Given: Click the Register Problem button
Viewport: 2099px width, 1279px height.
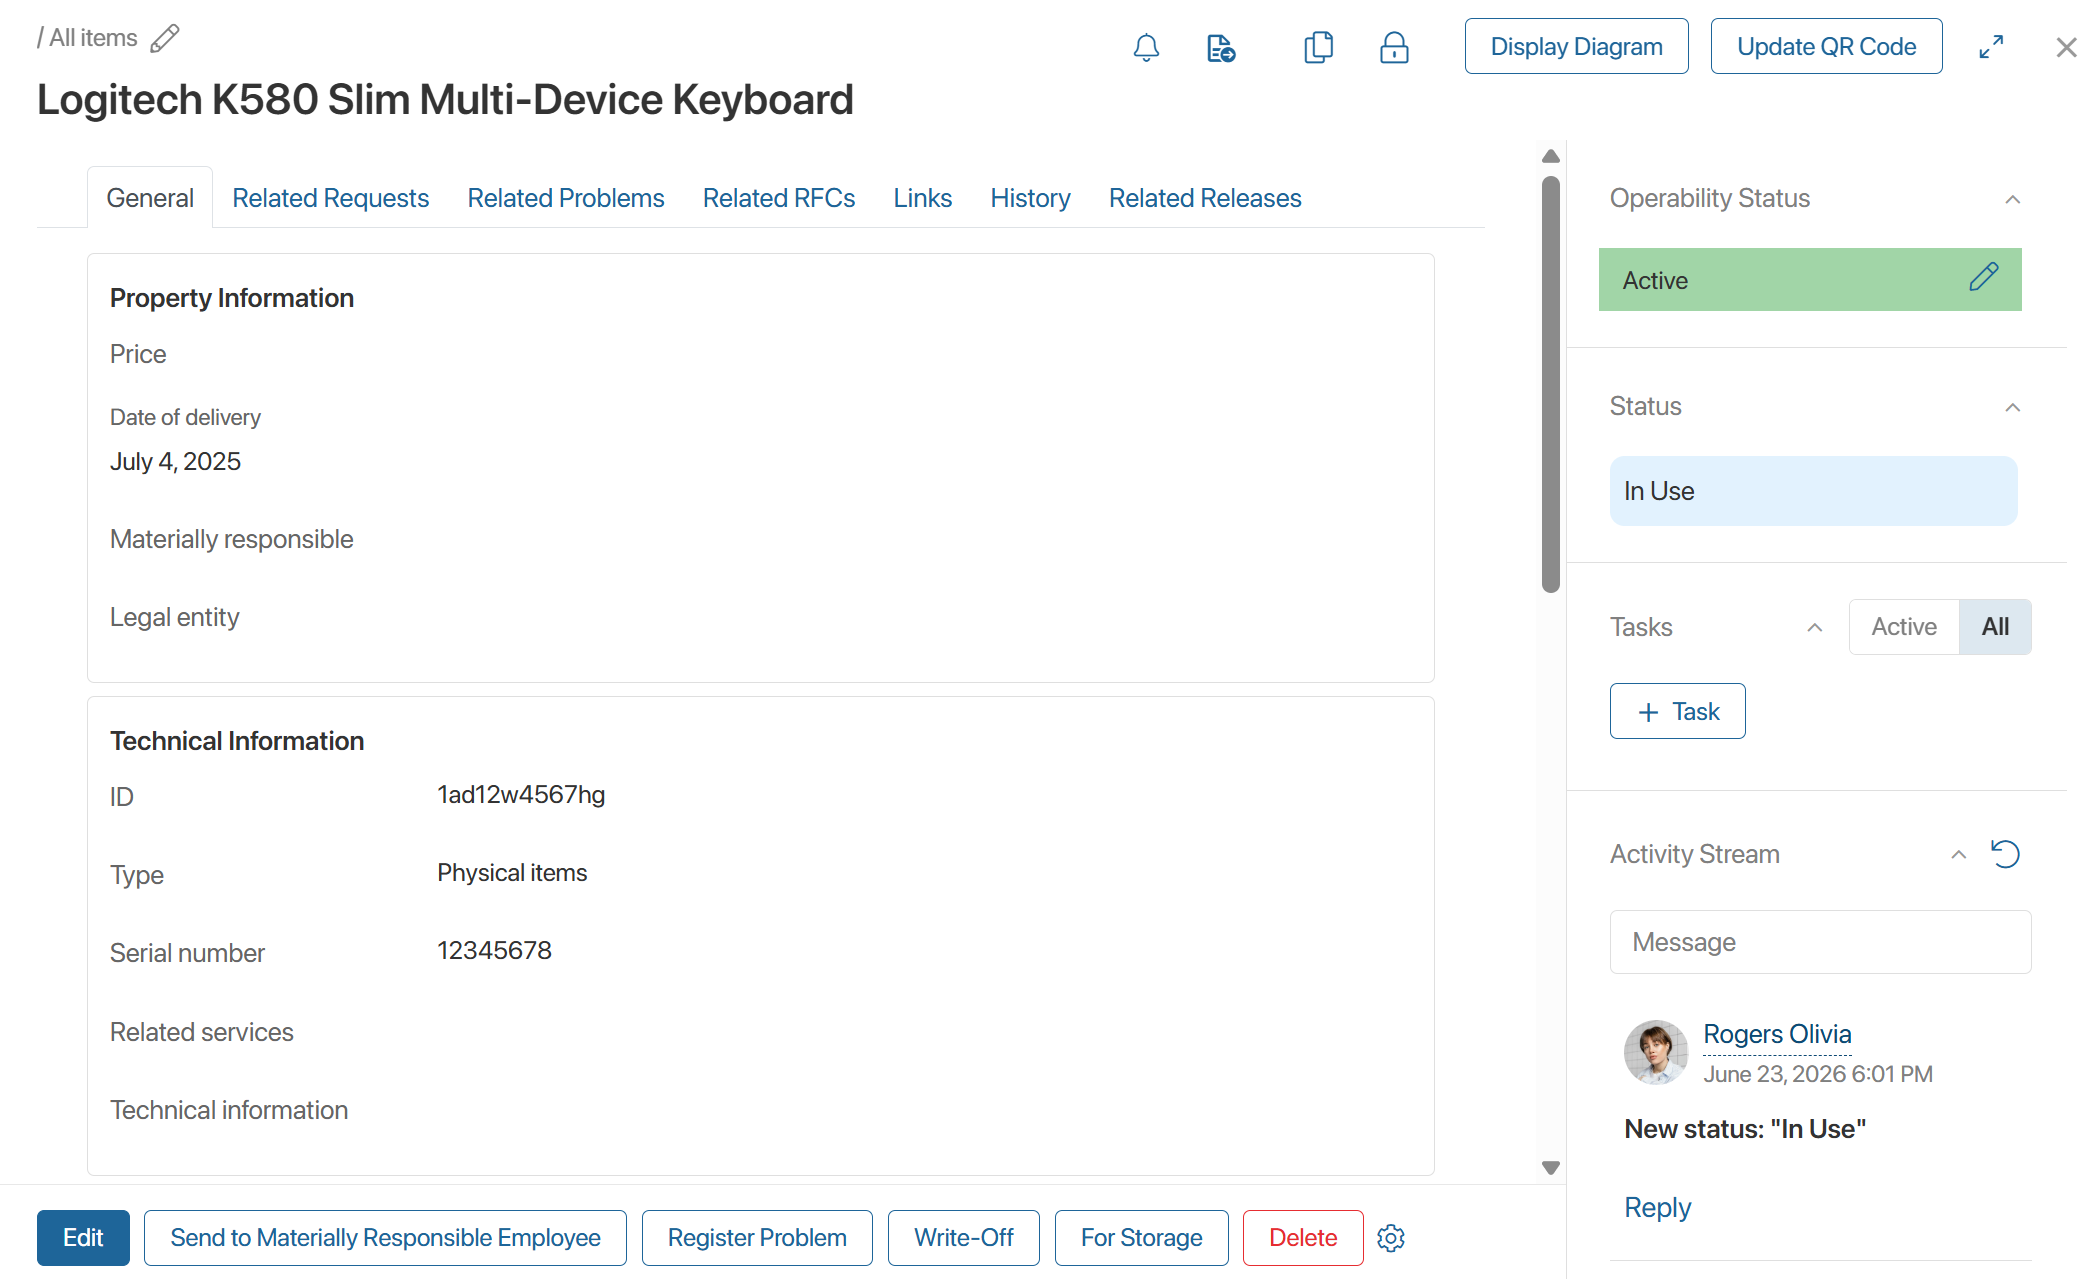Looking at the screenshot, I should 757,1238.
